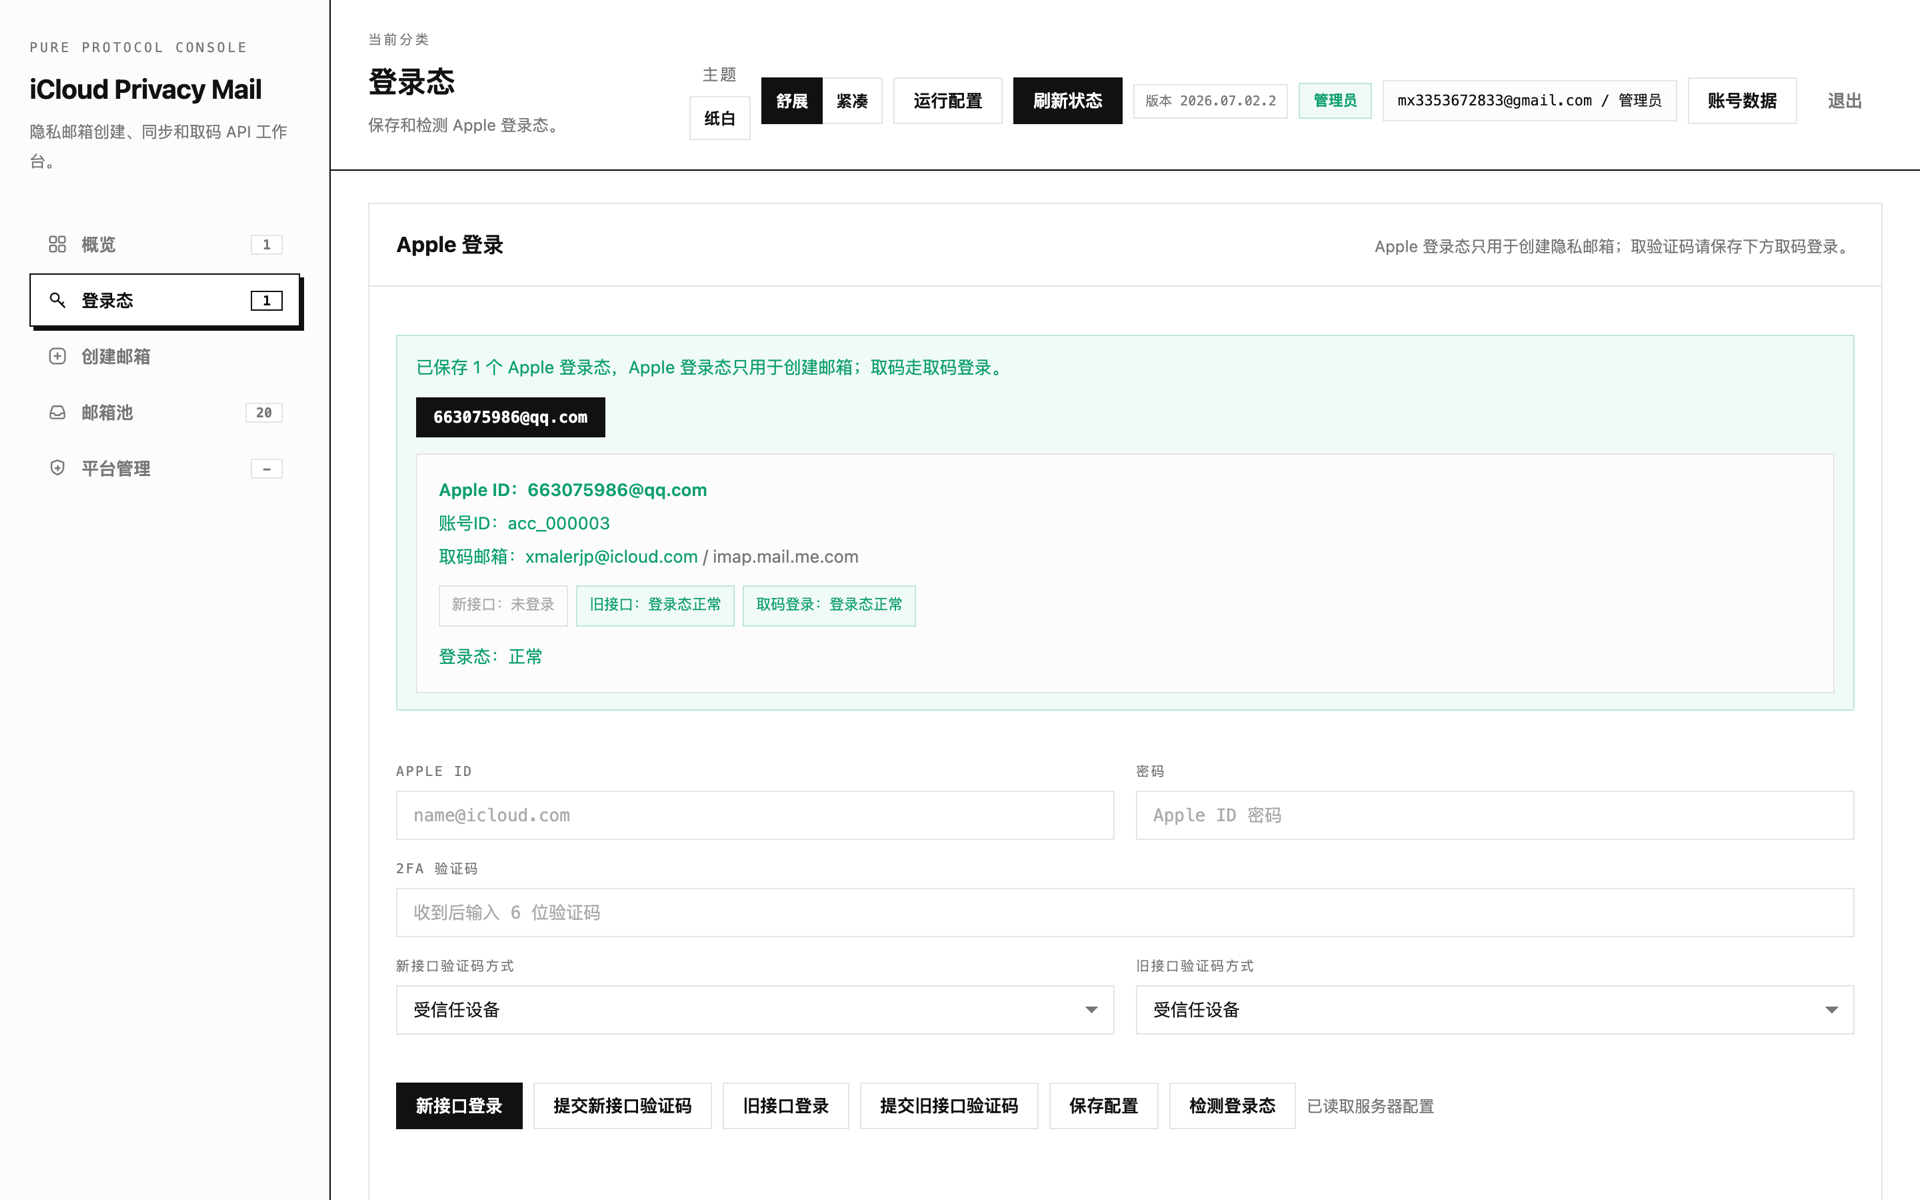Click the mx3353672833@gmail.com account label
The width and height of the screenshot is (1920, 1200).
(1529, 101)
